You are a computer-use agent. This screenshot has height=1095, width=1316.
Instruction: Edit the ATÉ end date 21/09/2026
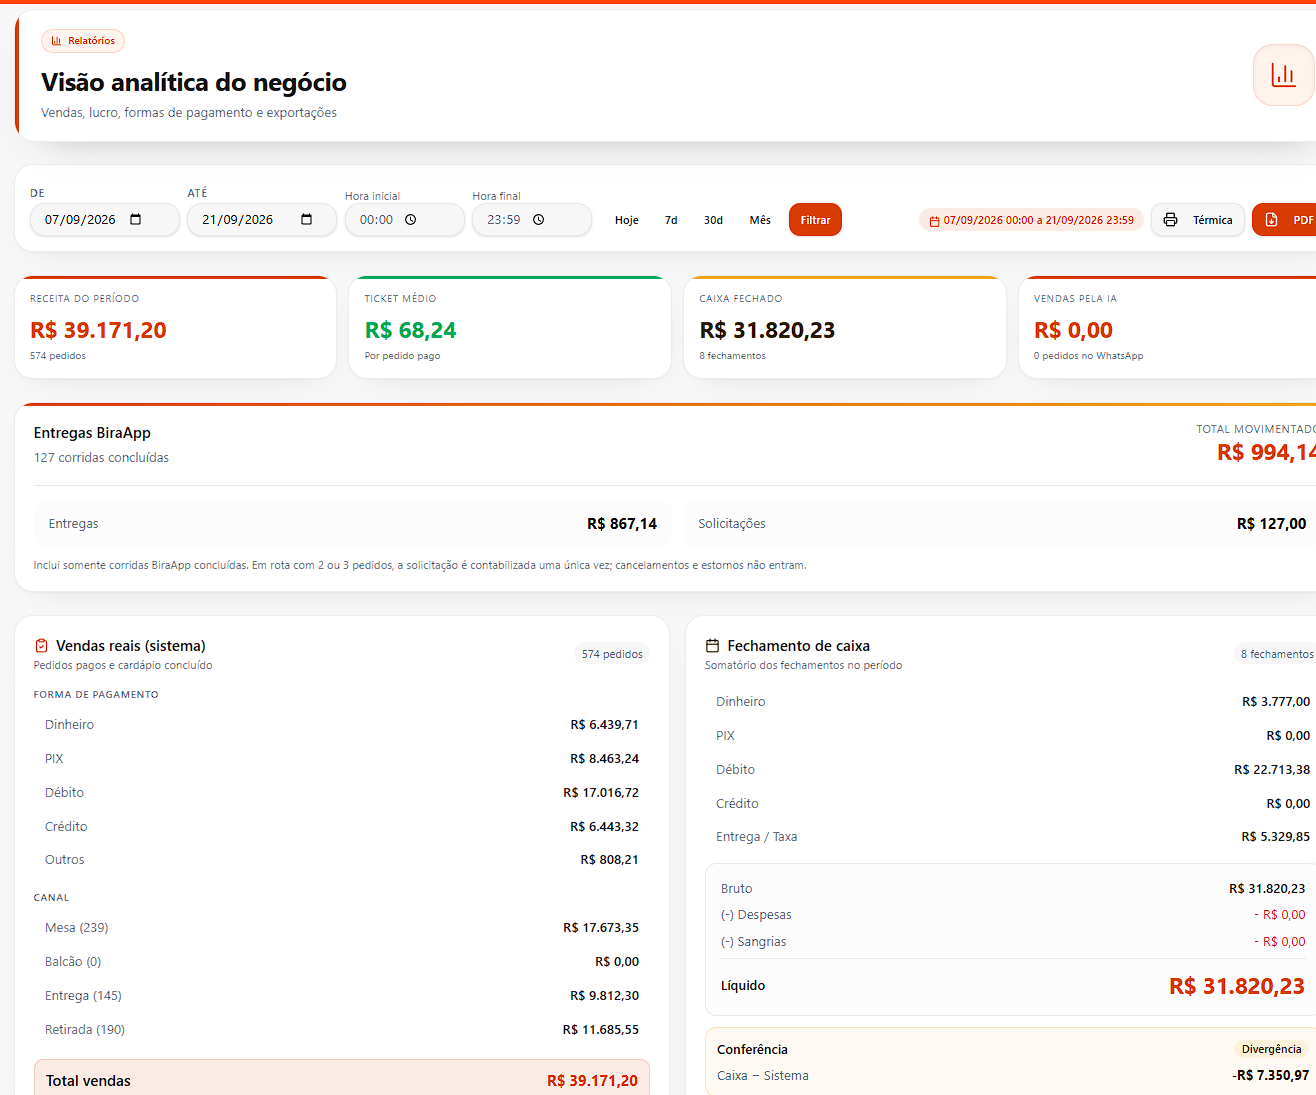(262, 220)
